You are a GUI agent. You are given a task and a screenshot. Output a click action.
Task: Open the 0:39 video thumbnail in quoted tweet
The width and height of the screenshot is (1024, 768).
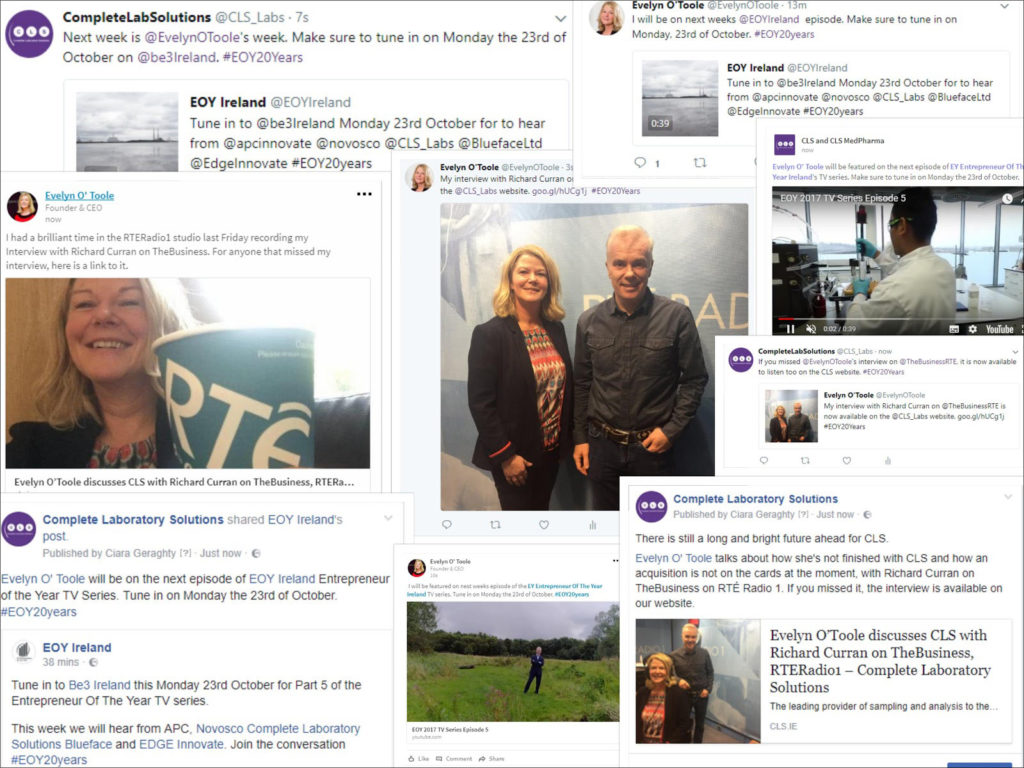click(680, 98)
